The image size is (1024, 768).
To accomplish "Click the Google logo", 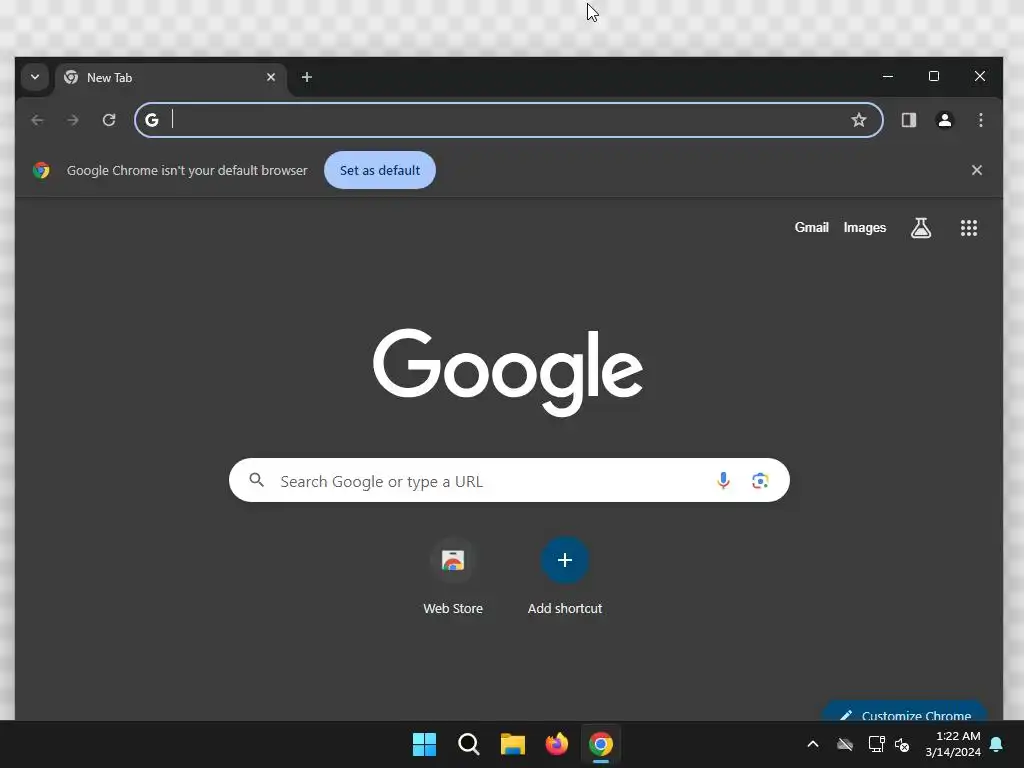I will click(x=508, y=372).
